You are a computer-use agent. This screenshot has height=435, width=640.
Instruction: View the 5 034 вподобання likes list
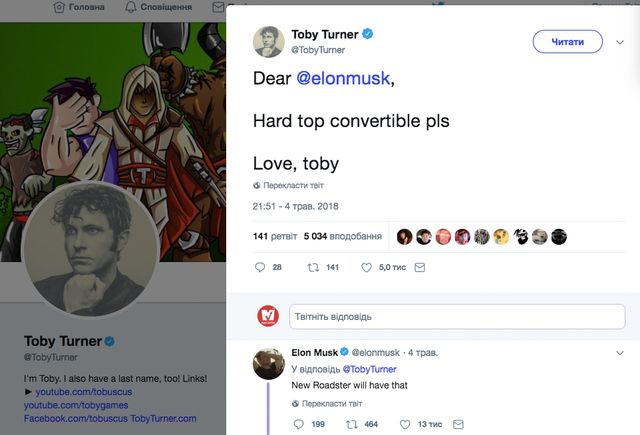(x=343, y=237)
